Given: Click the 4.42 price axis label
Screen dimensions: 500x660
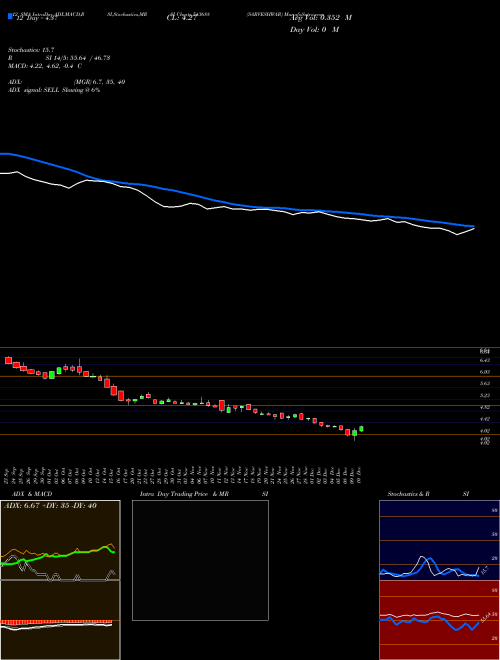Looking at the screenshot, I should 484,419.
